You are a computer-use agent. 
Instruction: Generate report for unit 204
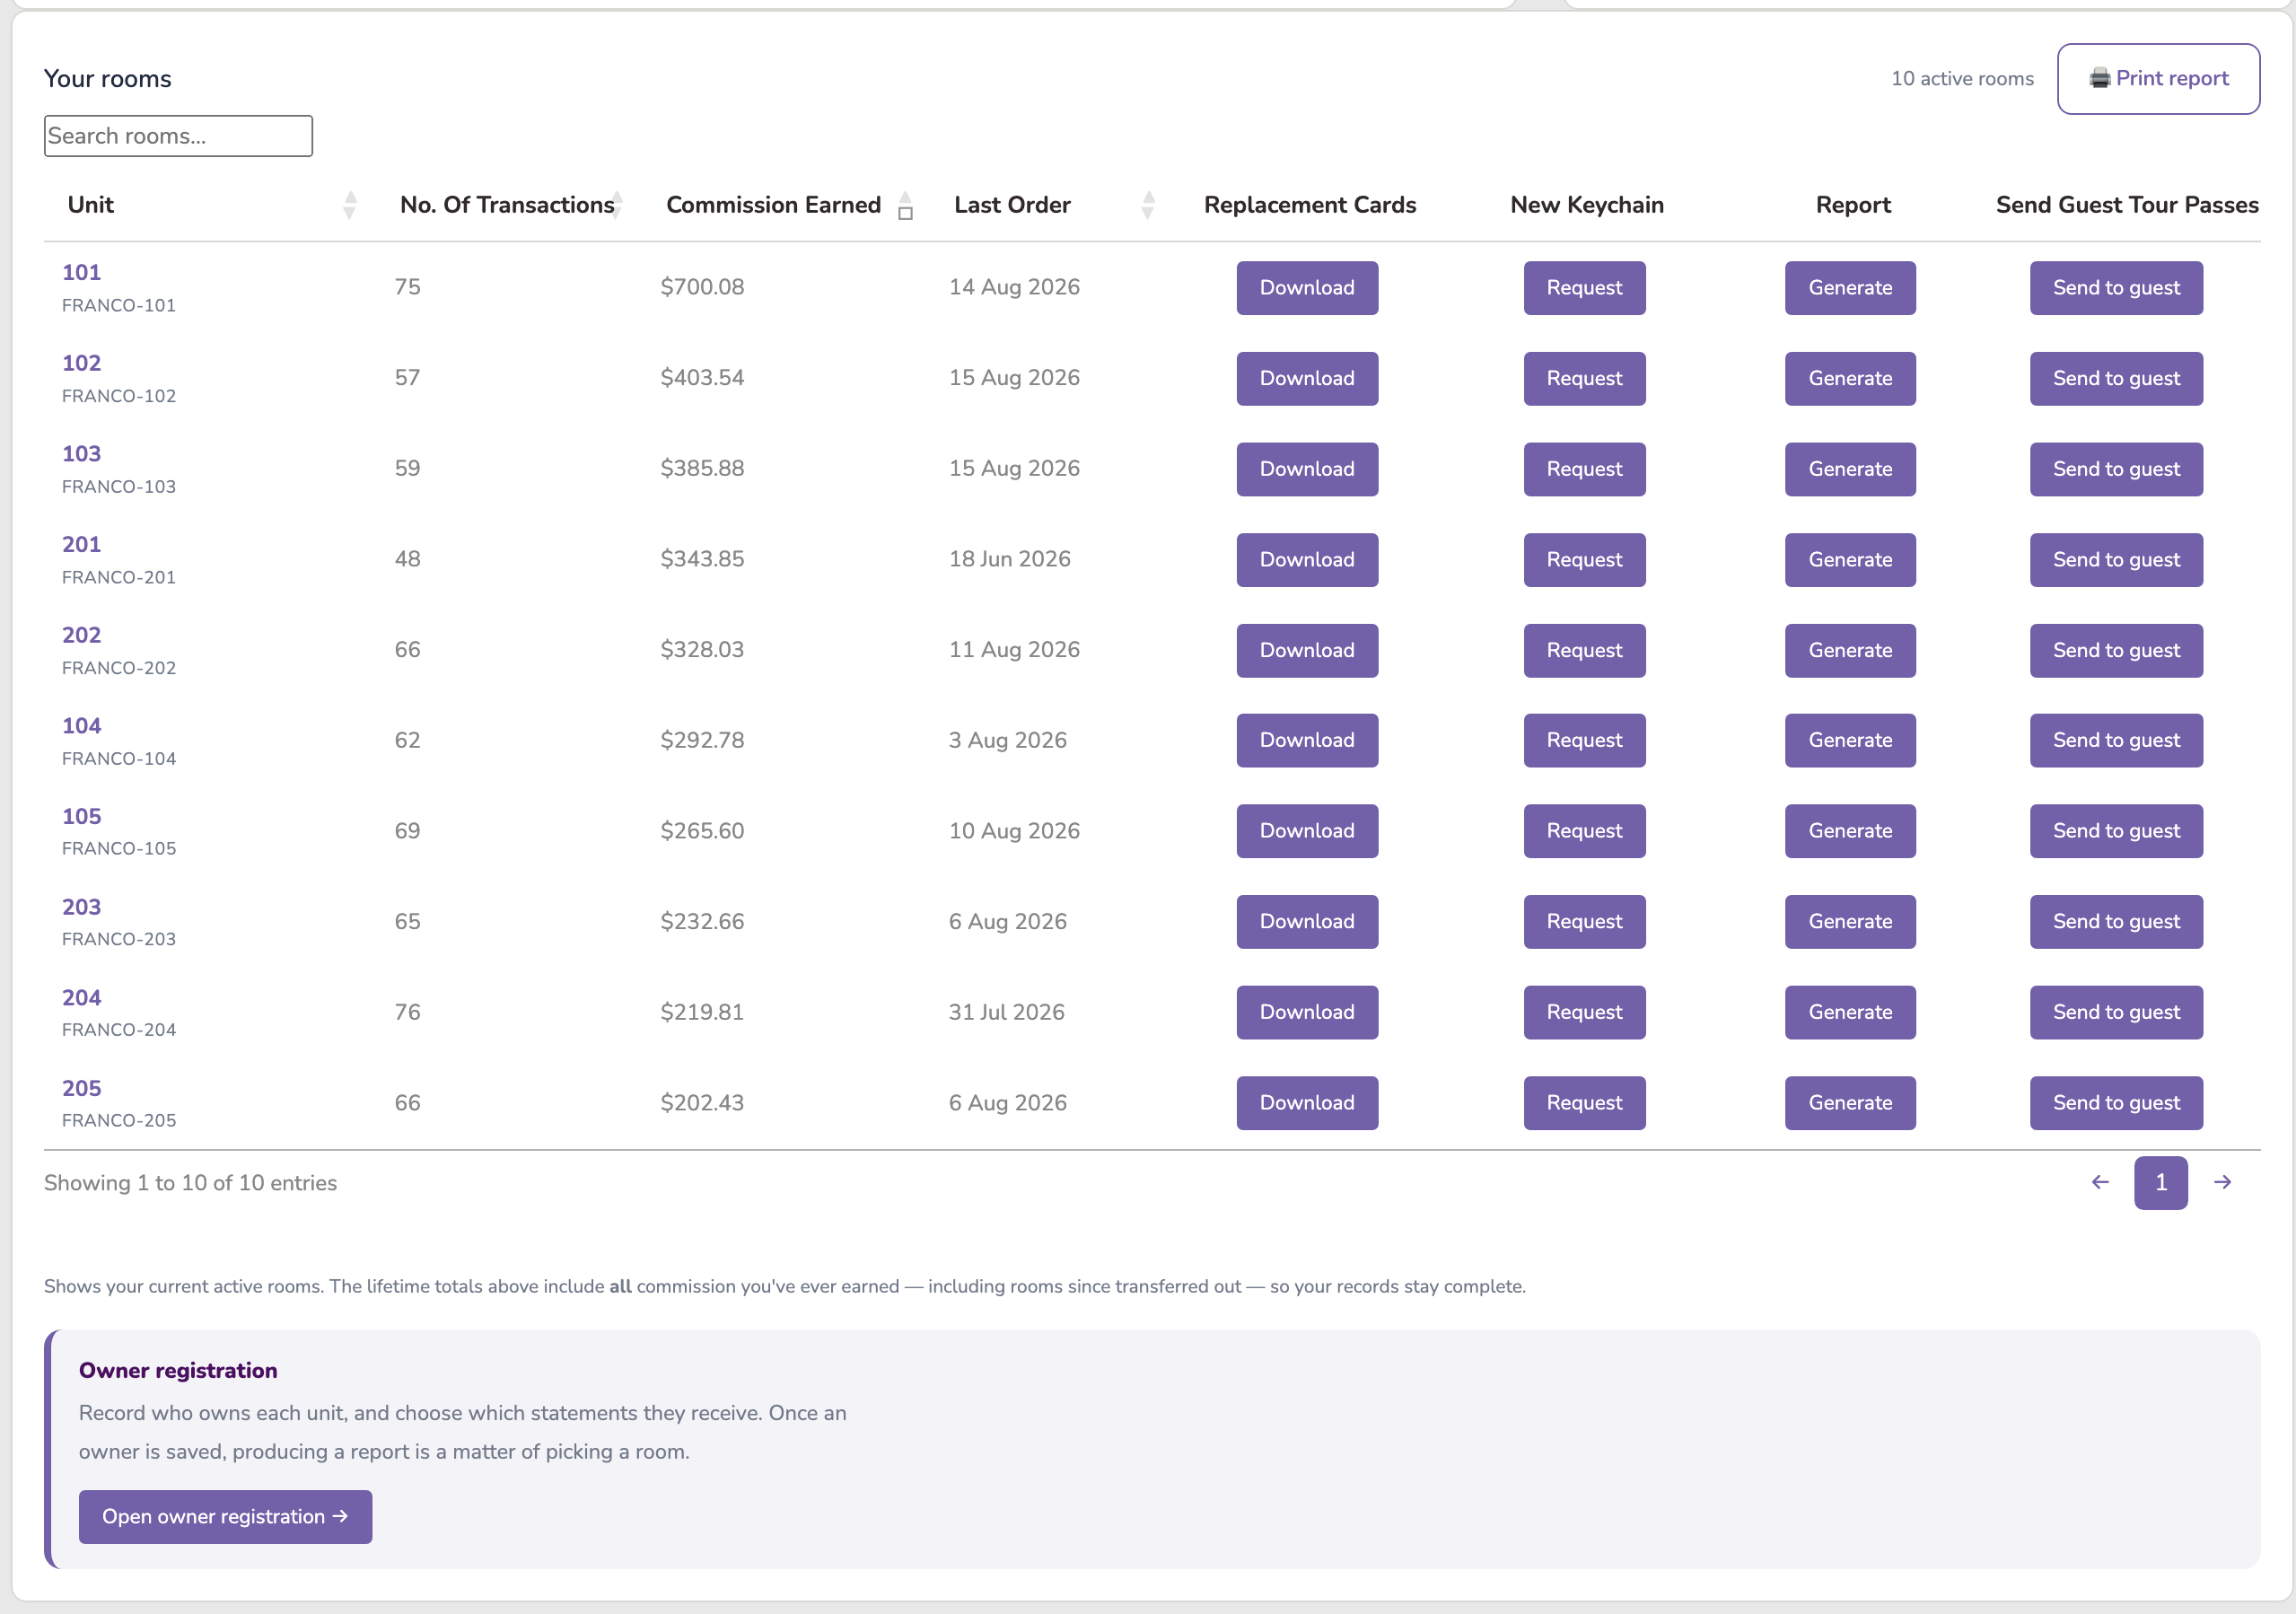(1850, 1012)
